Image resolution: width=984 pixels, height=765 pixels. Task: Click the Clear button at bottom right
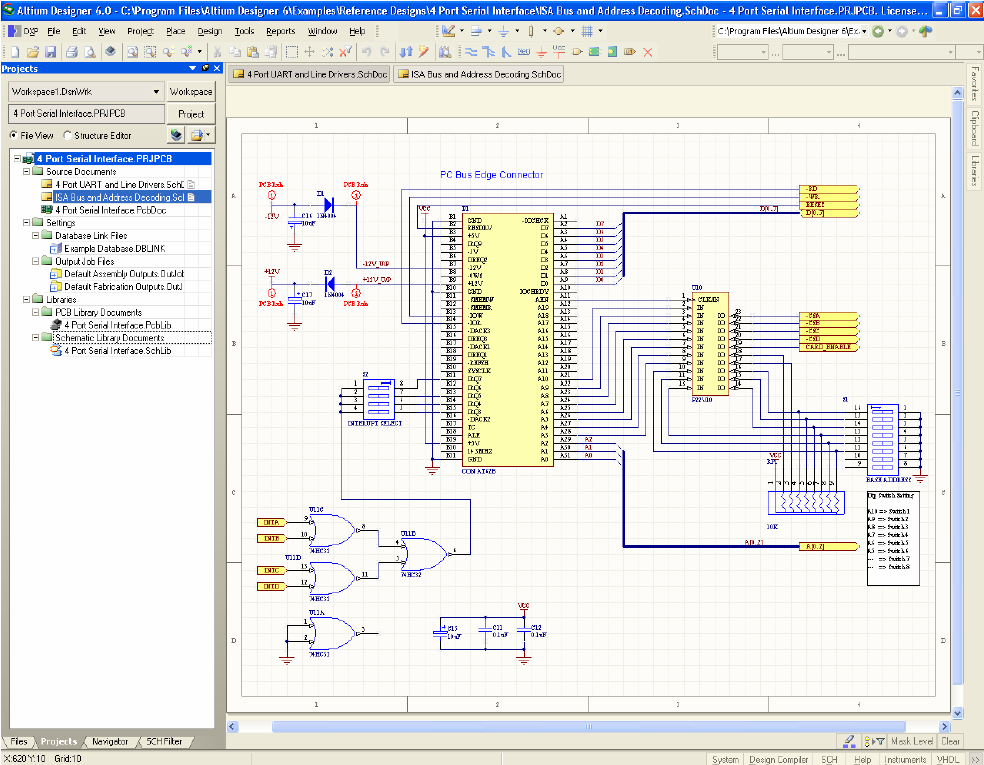tap(950, 741)
